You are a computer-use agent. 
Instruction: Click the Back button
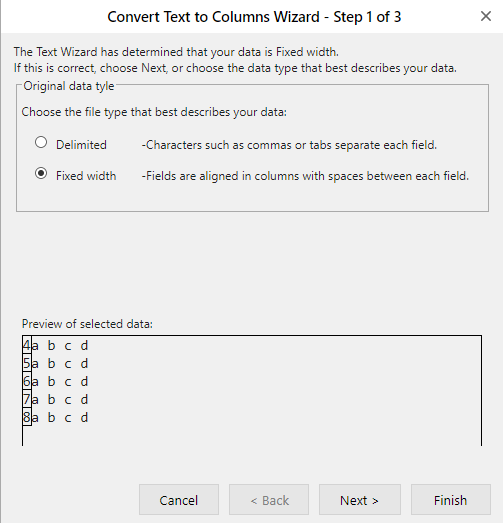tap(269, 500)
